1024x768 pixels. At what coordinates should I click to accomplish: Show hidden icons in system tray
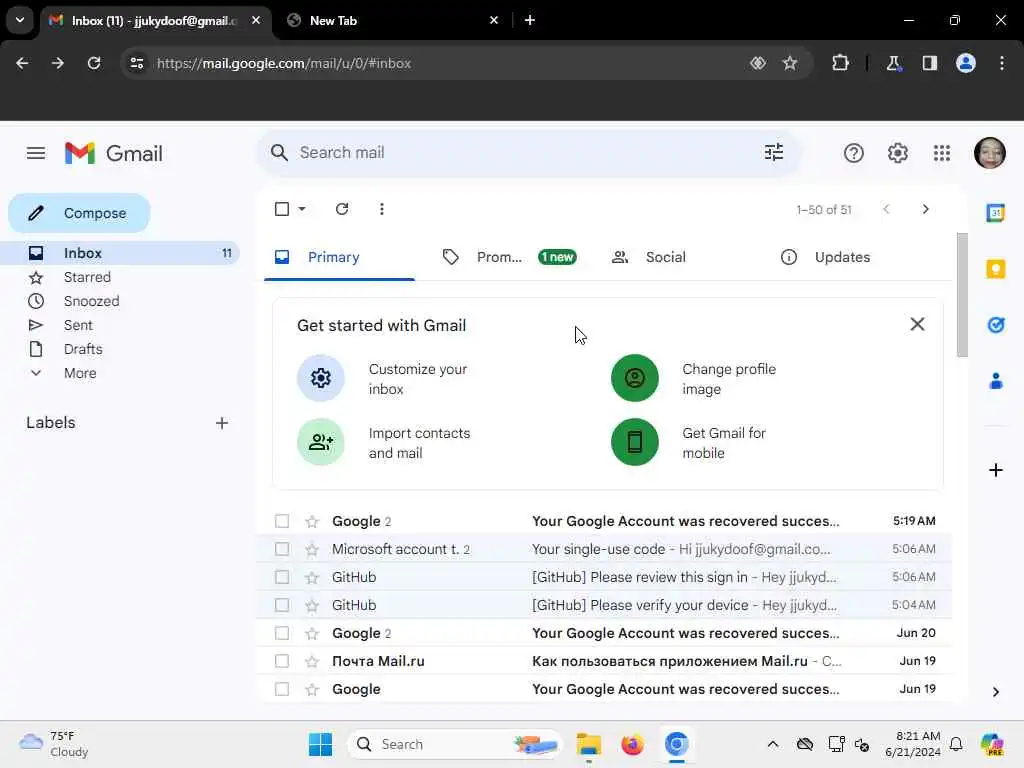[773, 744]
